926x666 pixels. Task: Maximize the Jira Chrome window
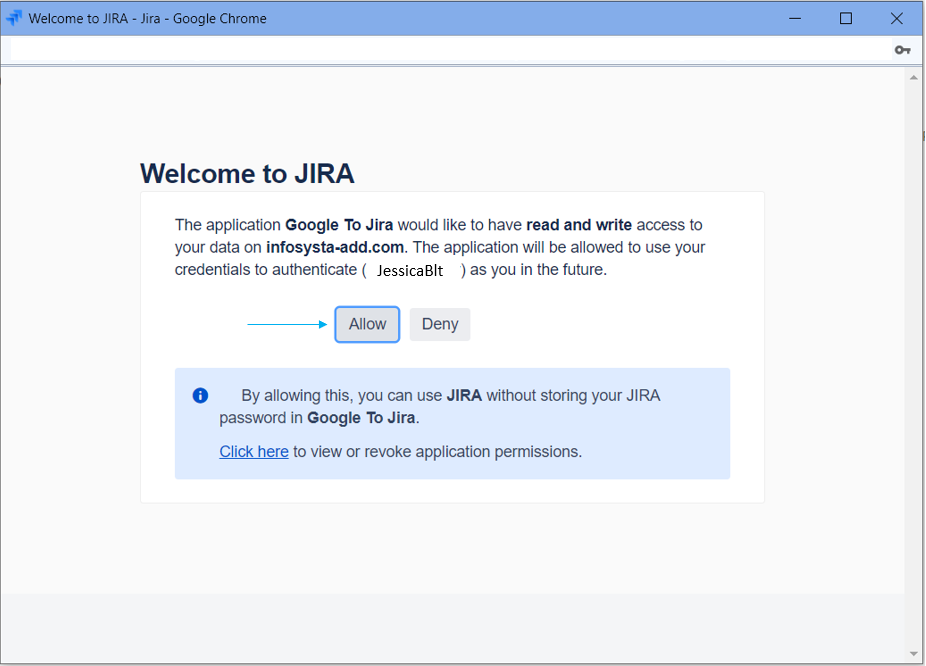click(846, 18)
